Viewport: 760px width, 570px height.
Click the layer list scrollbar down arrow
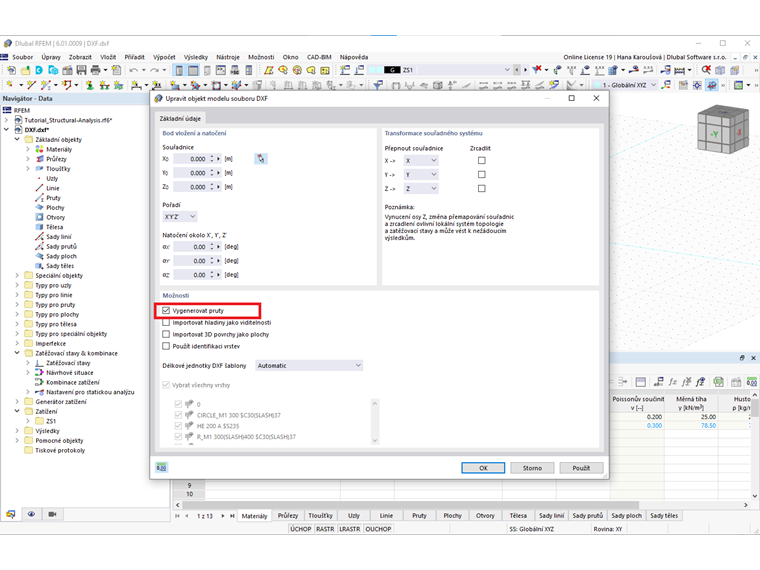coord(374,440)
